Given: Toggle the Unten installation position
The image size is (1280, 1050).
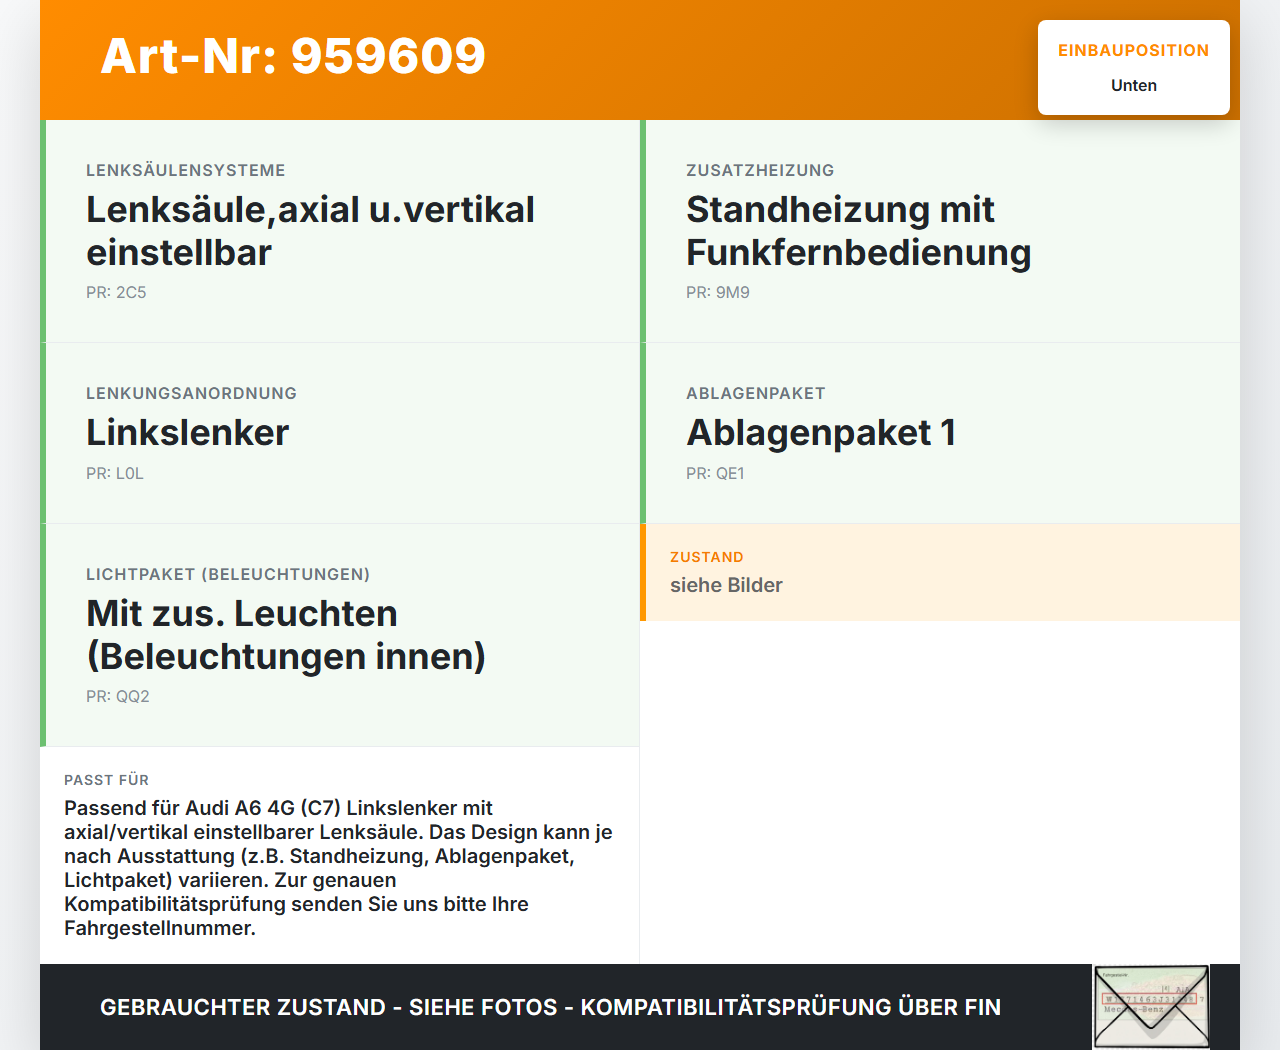Looking at the screenshot, I should tap(1133, 85).
